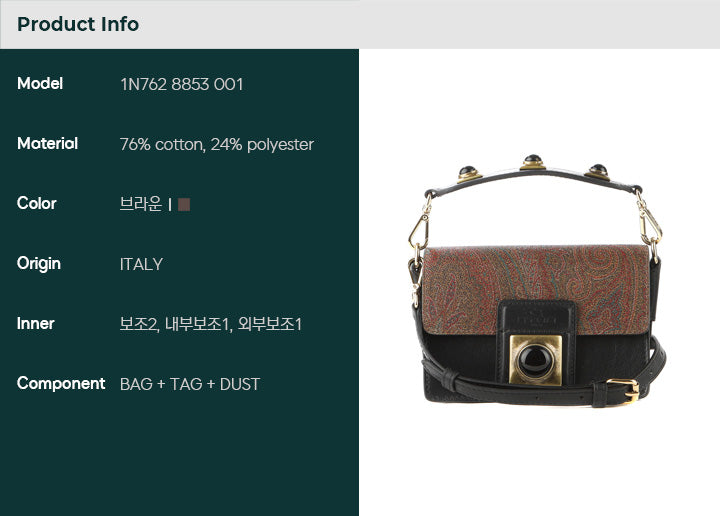Click the Model label
The height and width of the screenshot is (516, 720).
(x=40, y=84)
